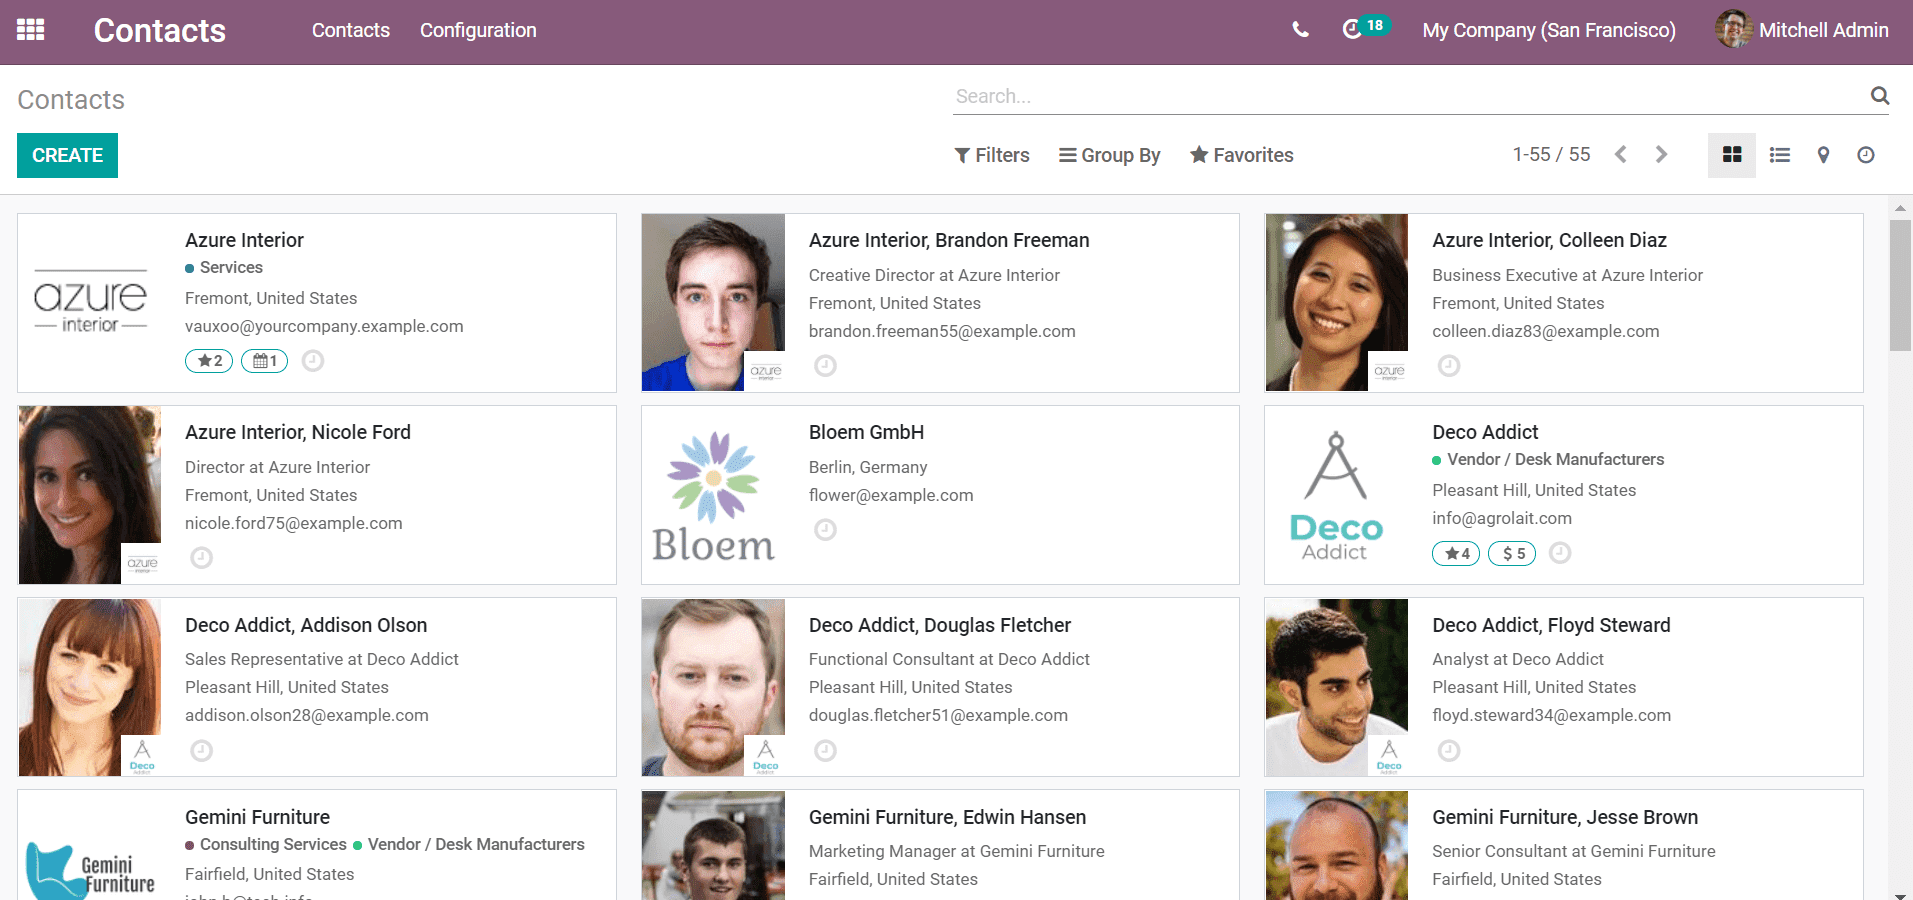This screenshot has height=900, width=1913.
Task: Open My Company (San Francisco) switcher
Action: click(1549, 30)
